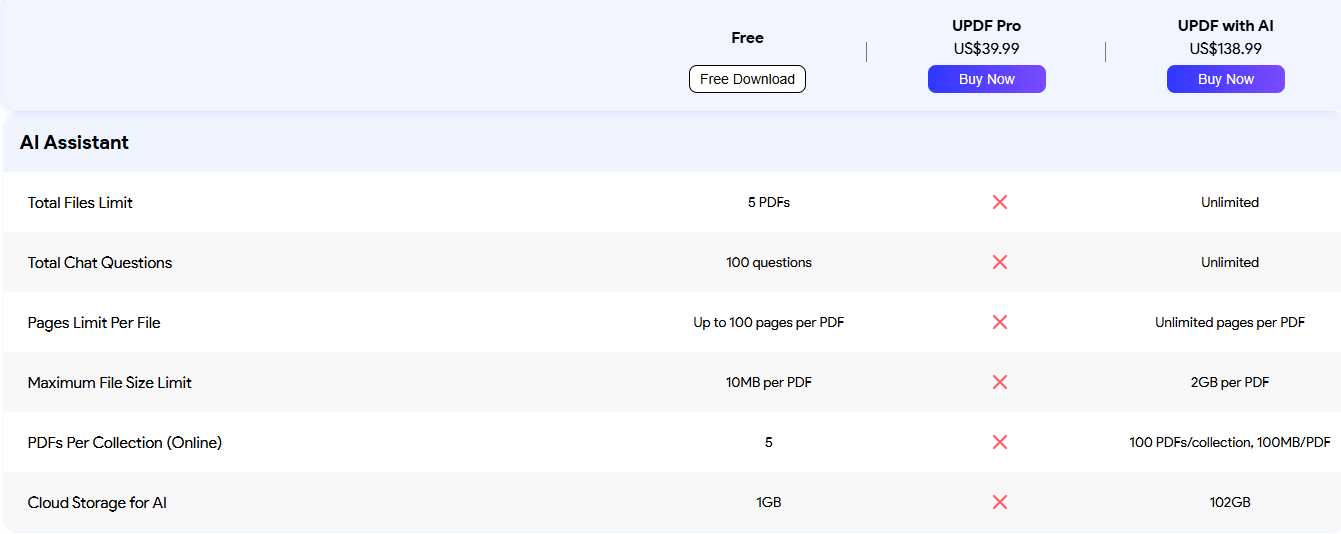The width and height of the screenshot is (1341, 534).
Task: Click the 2GB per PDF cell
Action: point(1230,382)
